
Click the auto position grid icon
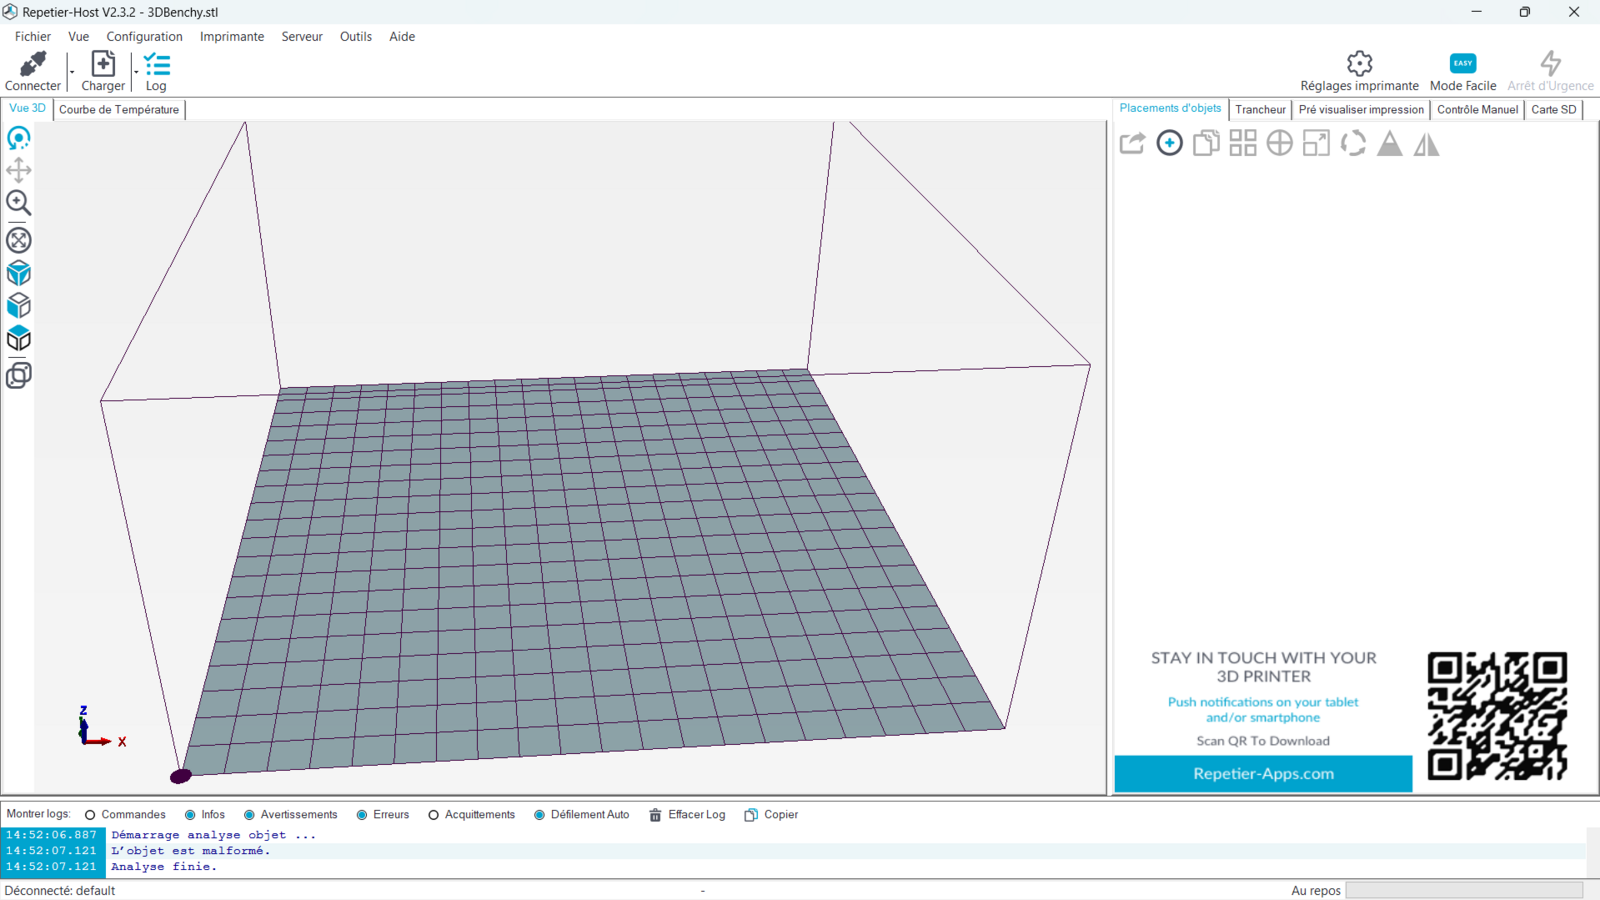[1243, 143]
